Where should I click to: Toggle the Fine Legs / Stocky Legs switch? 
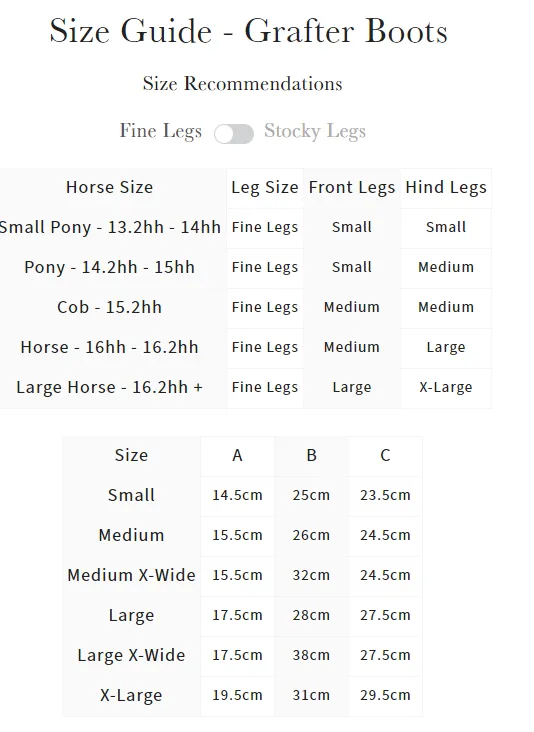tap(234, 134)
